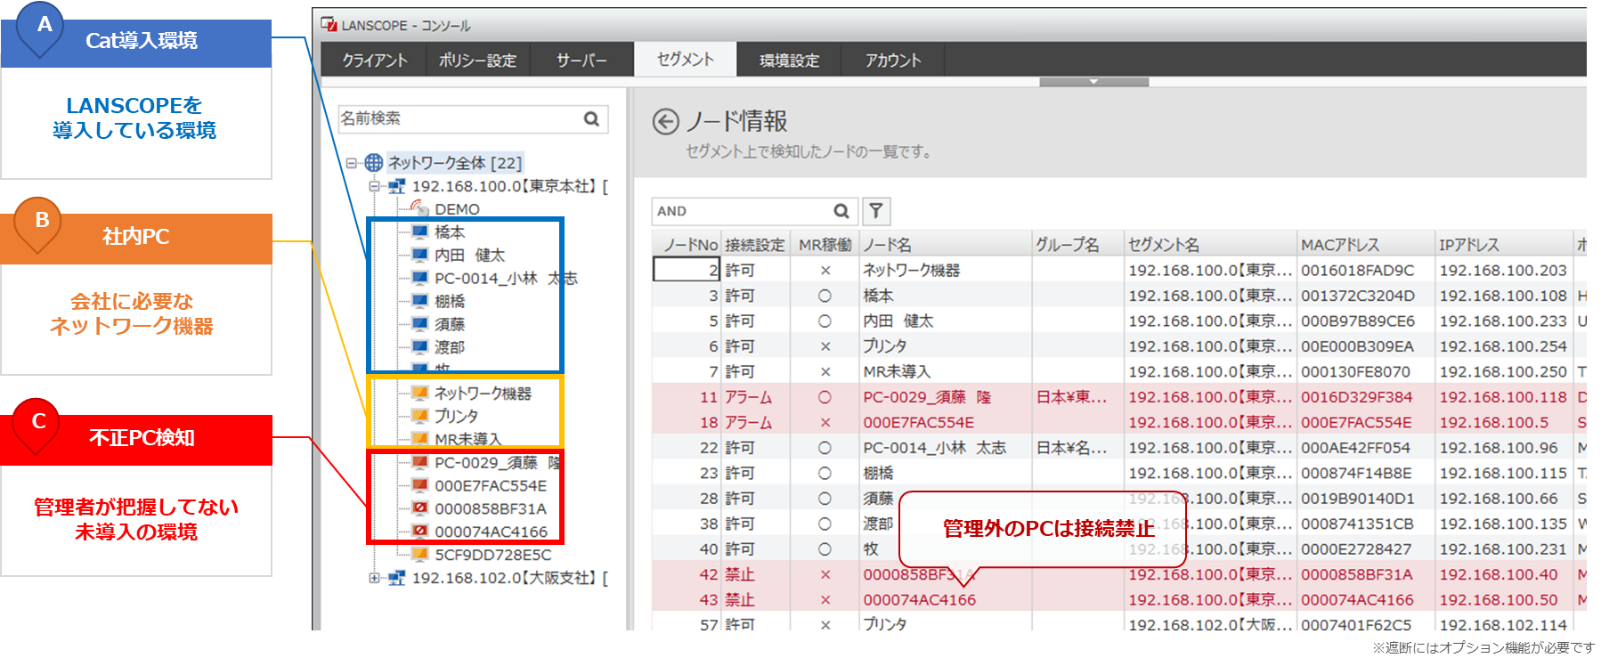Click the red signal icon beside DEMO
Image resolution: width=1609 pixels, height=666 pixels.
(x=420, y=209)
